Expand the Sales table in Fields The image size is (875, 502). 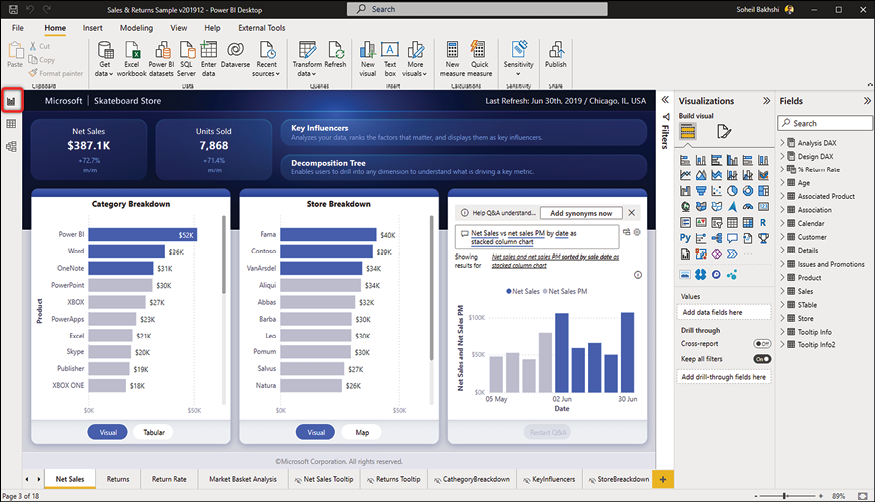tap(783, 291)
